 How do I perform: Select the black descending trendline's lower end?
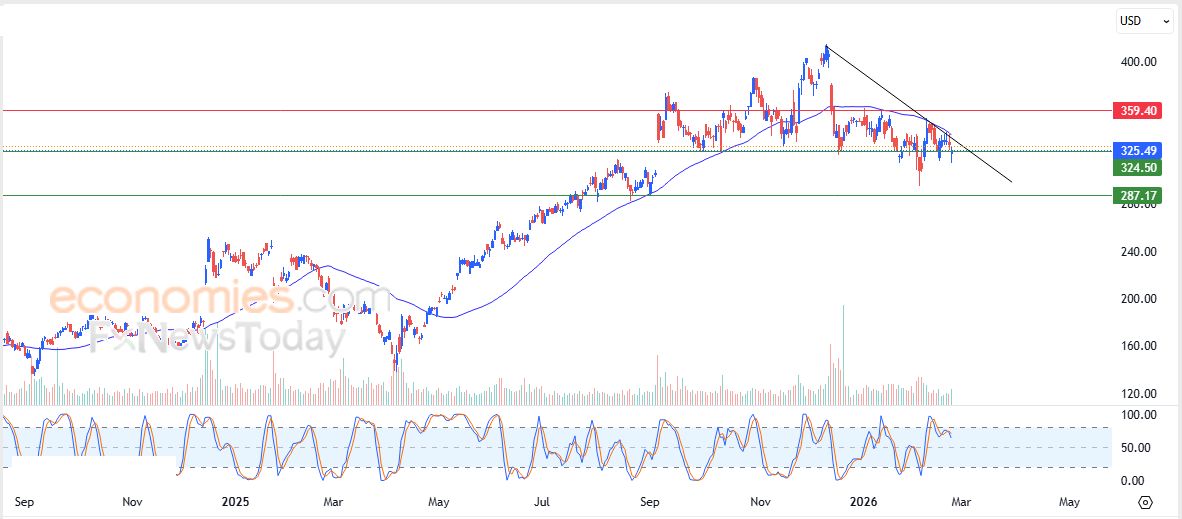[x=1010, y=180]
